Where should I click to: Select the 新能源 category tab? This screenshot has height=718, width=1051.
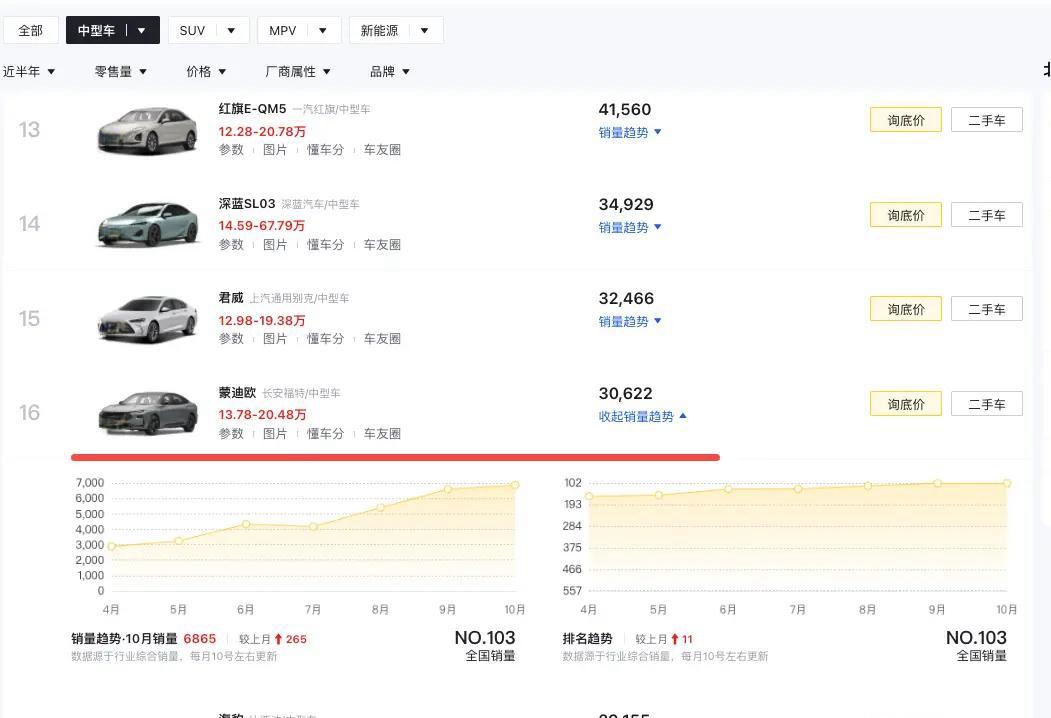click(x=379, y=30)
